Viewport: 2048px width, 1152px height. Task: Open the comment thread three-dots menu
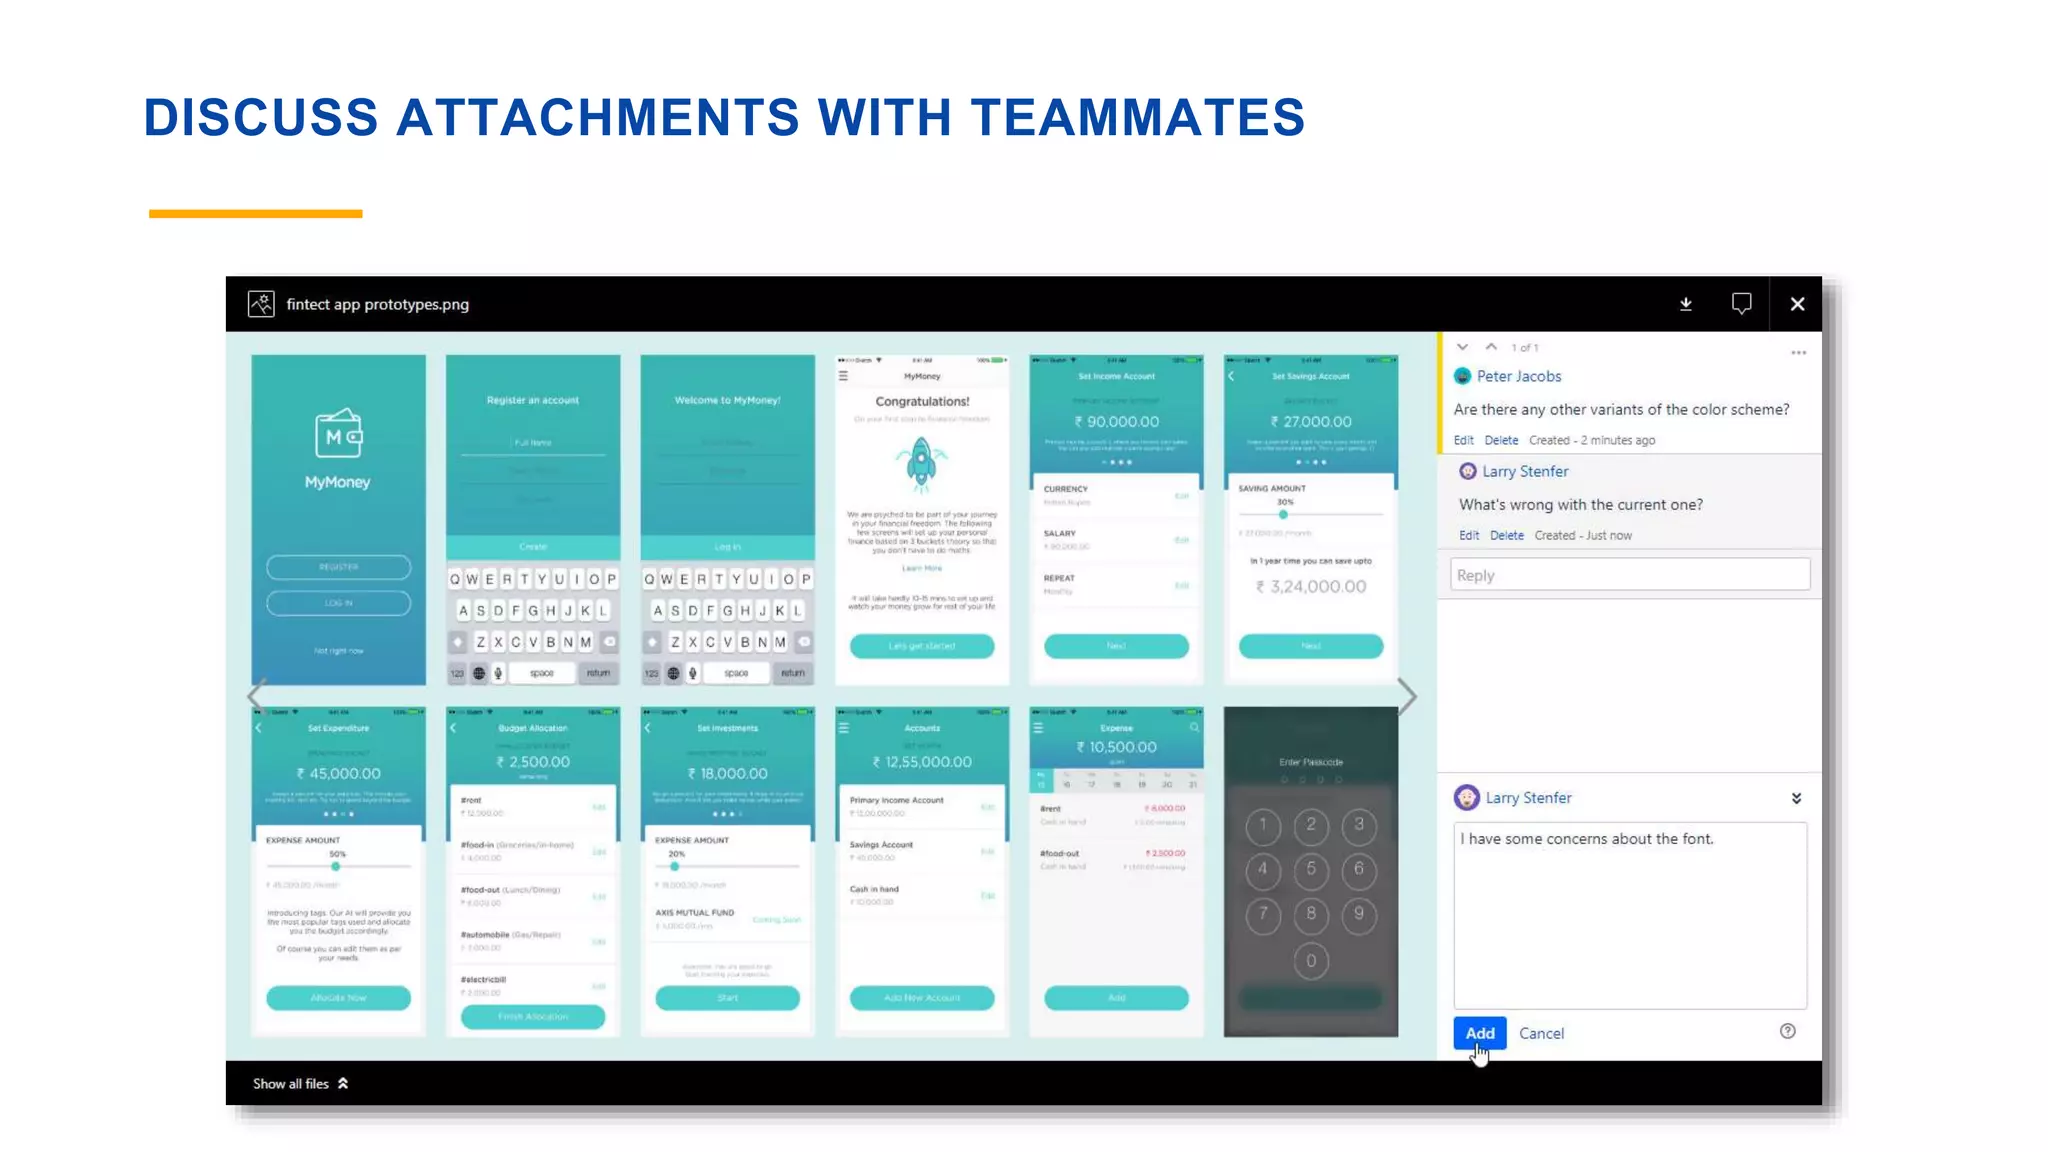[1798, 353]
